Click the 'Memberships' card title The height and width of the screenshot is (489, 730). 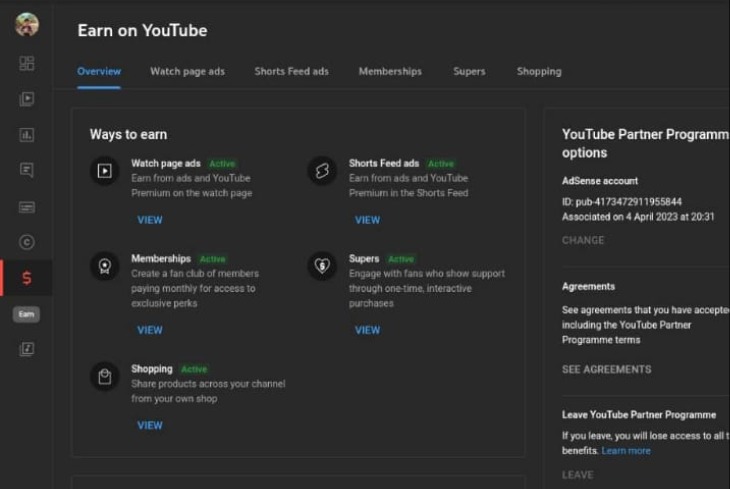tap(161, 258)
